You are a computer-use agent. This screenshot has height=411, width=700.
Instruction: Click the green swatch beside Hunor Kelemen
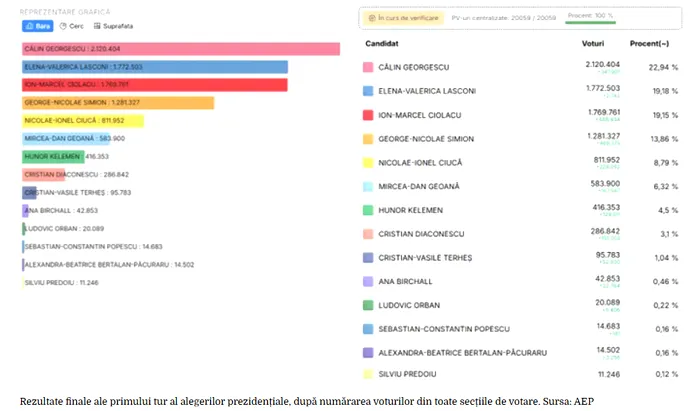coord(367,211)
